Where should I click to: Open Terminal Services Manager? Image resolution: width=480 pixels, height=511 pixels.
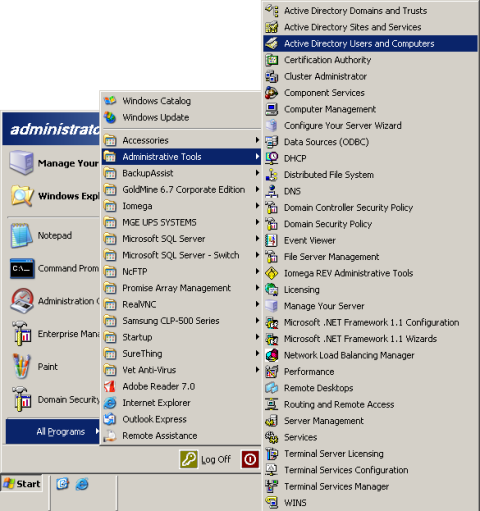pyautogui.click(x=370, y=486)
